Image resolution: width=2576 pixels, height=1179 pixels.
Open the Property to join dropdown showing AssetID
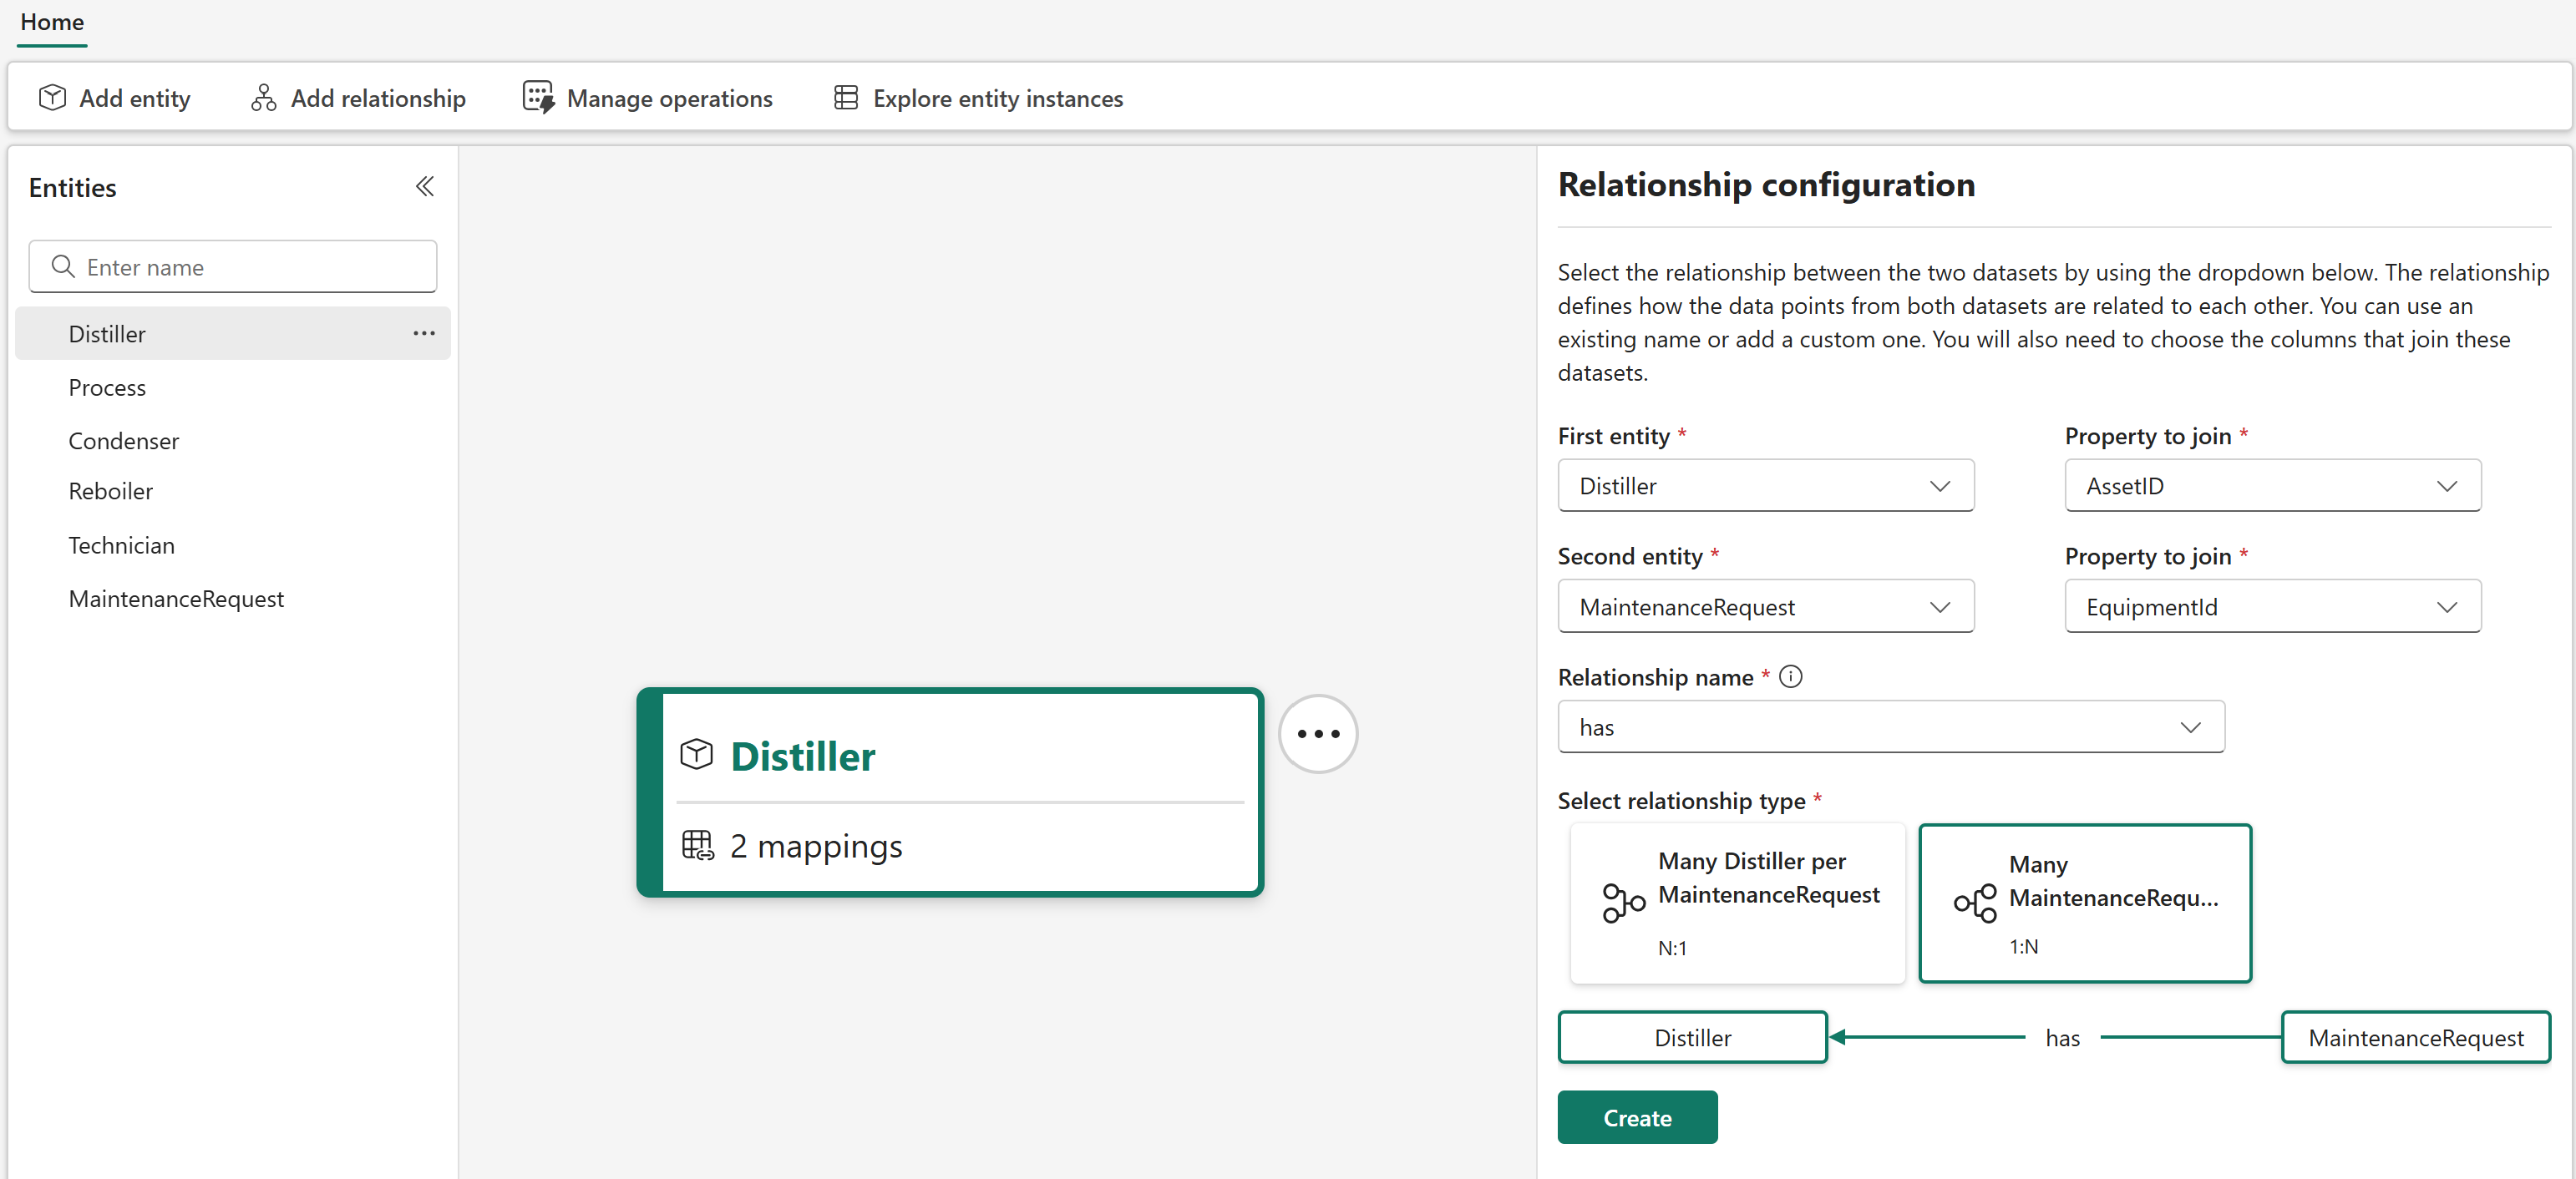pyautogui.click(x=2272, y=486)
